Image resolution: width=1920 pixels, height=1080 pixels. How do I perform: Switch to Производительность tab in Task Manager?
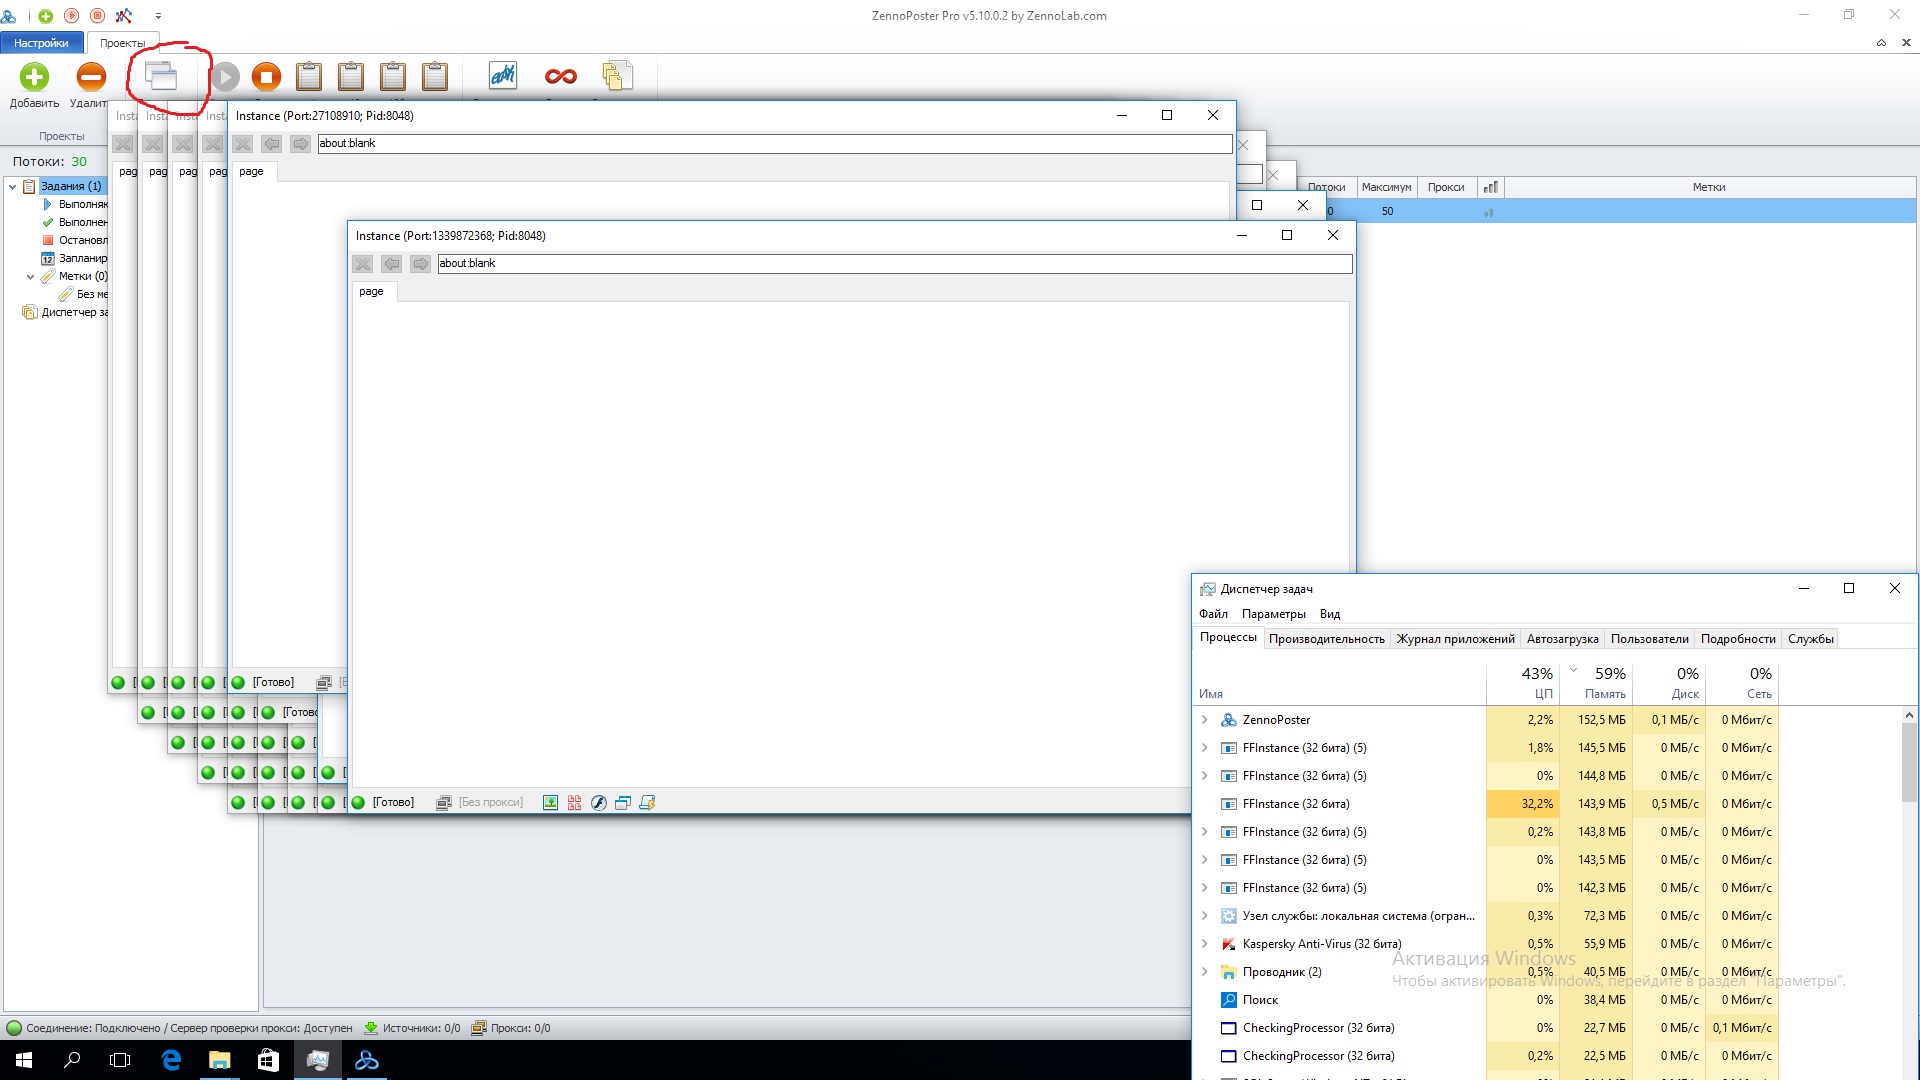click(1326, 639)
